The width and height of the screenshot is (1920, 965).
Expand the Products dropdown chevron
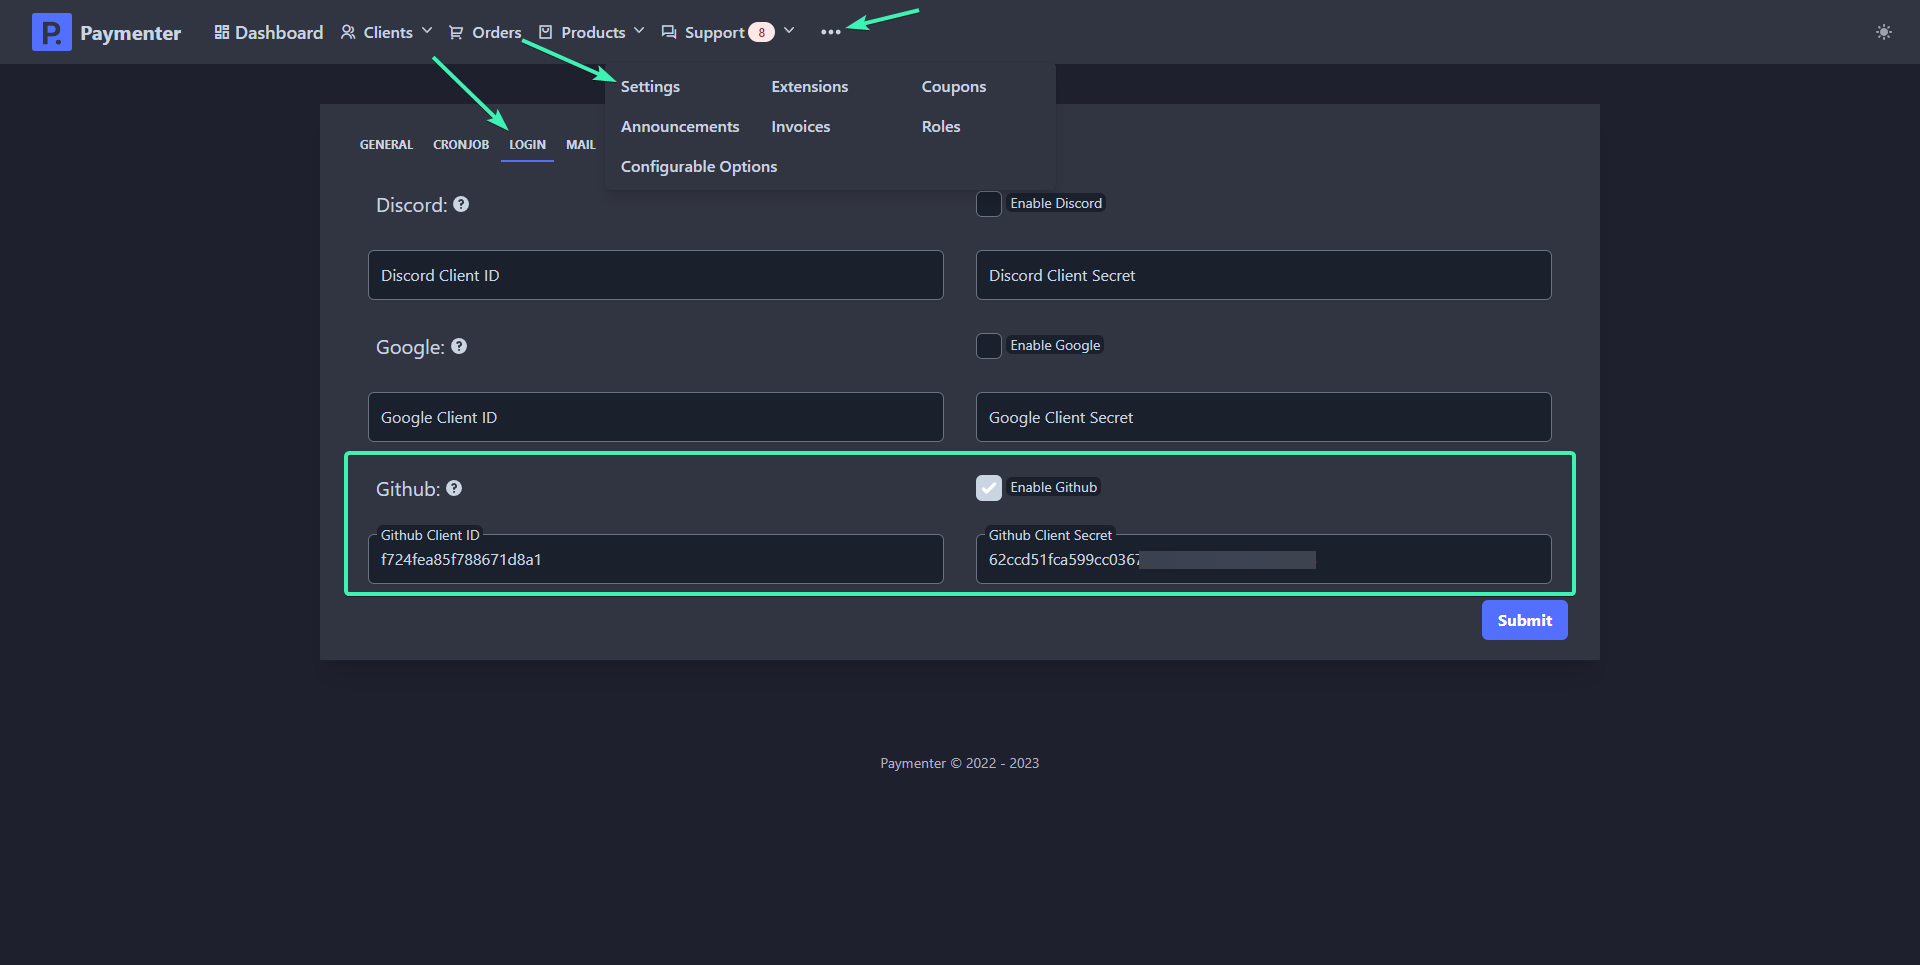coord(639,31)
